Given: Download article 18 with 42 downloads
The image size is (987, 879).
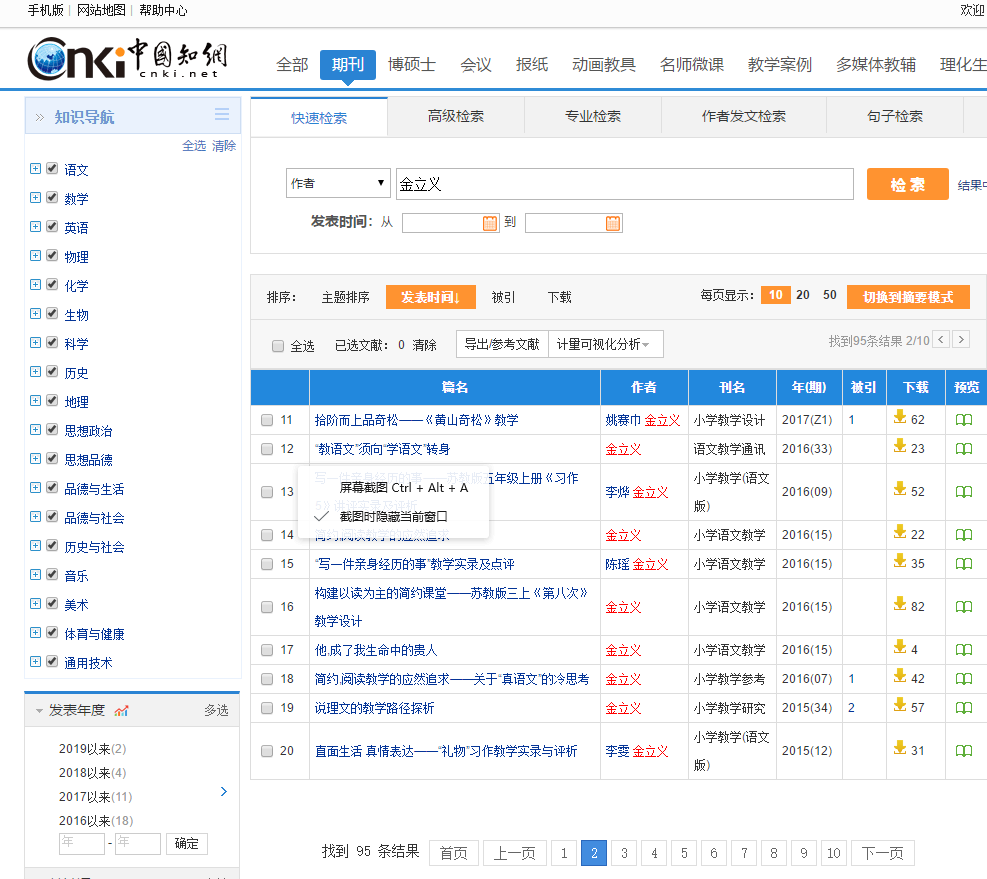Looking at the screenshot, I should (x=900, y=676).
